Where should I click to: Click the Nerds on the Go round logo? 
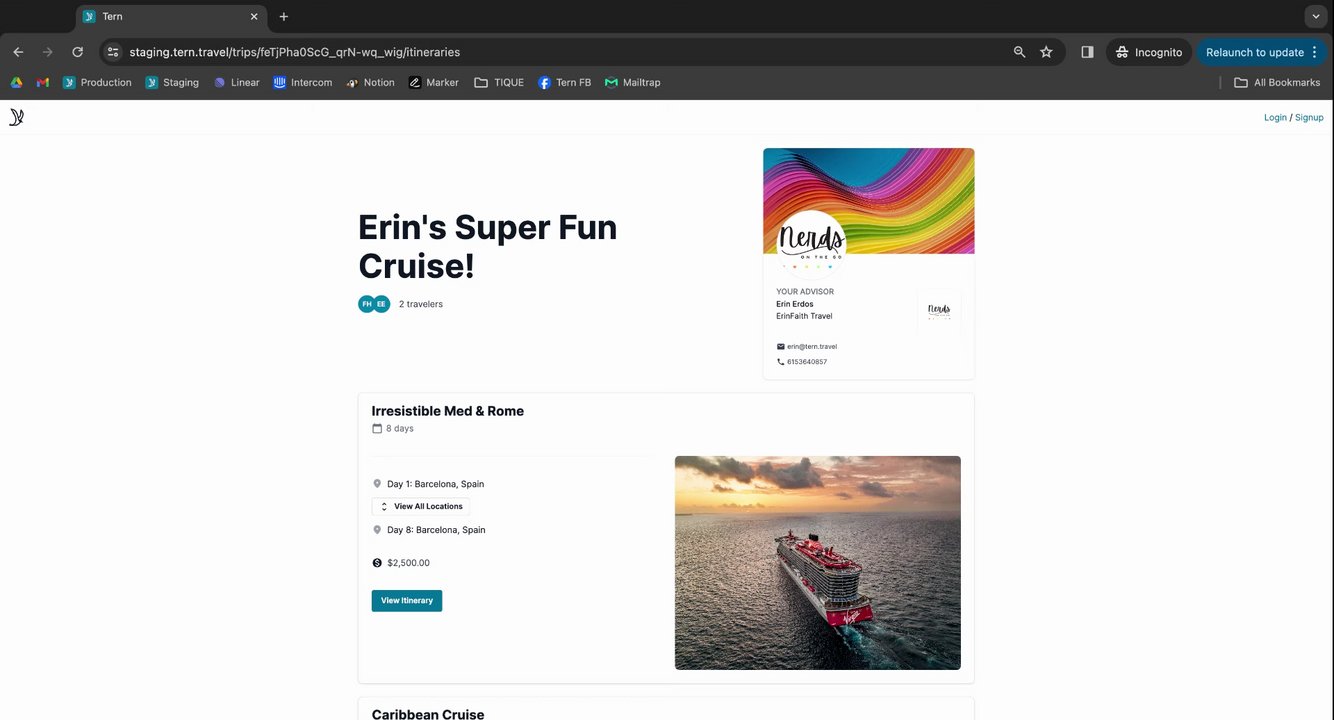click(x=812, y=245)
